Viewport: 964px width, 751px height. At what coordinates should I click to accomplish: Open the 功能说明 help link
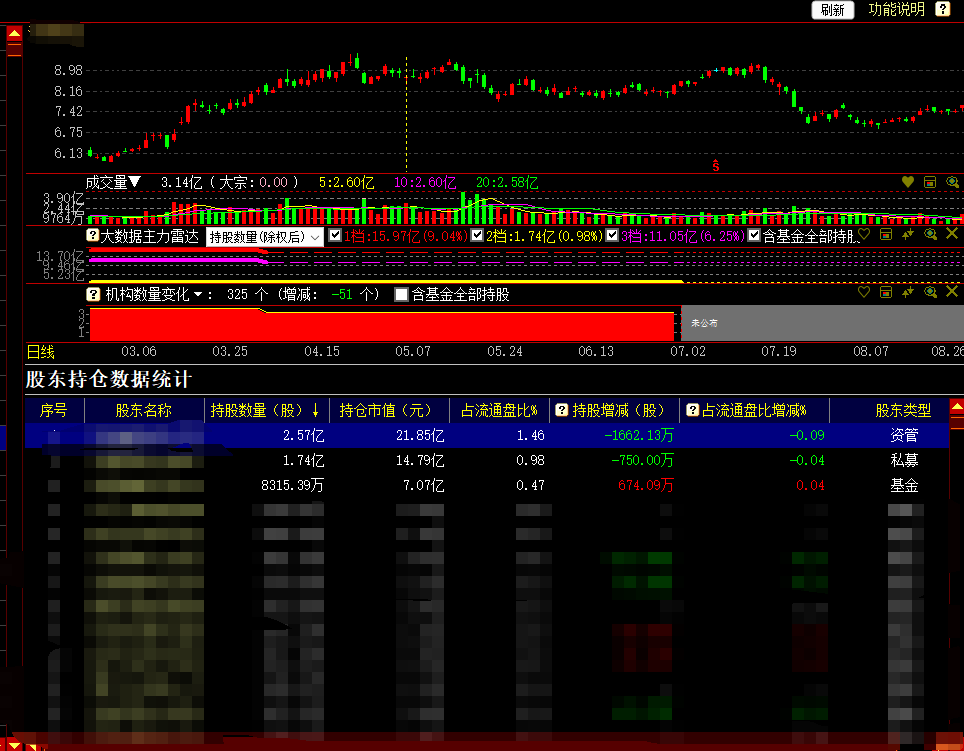click(896, 10)
